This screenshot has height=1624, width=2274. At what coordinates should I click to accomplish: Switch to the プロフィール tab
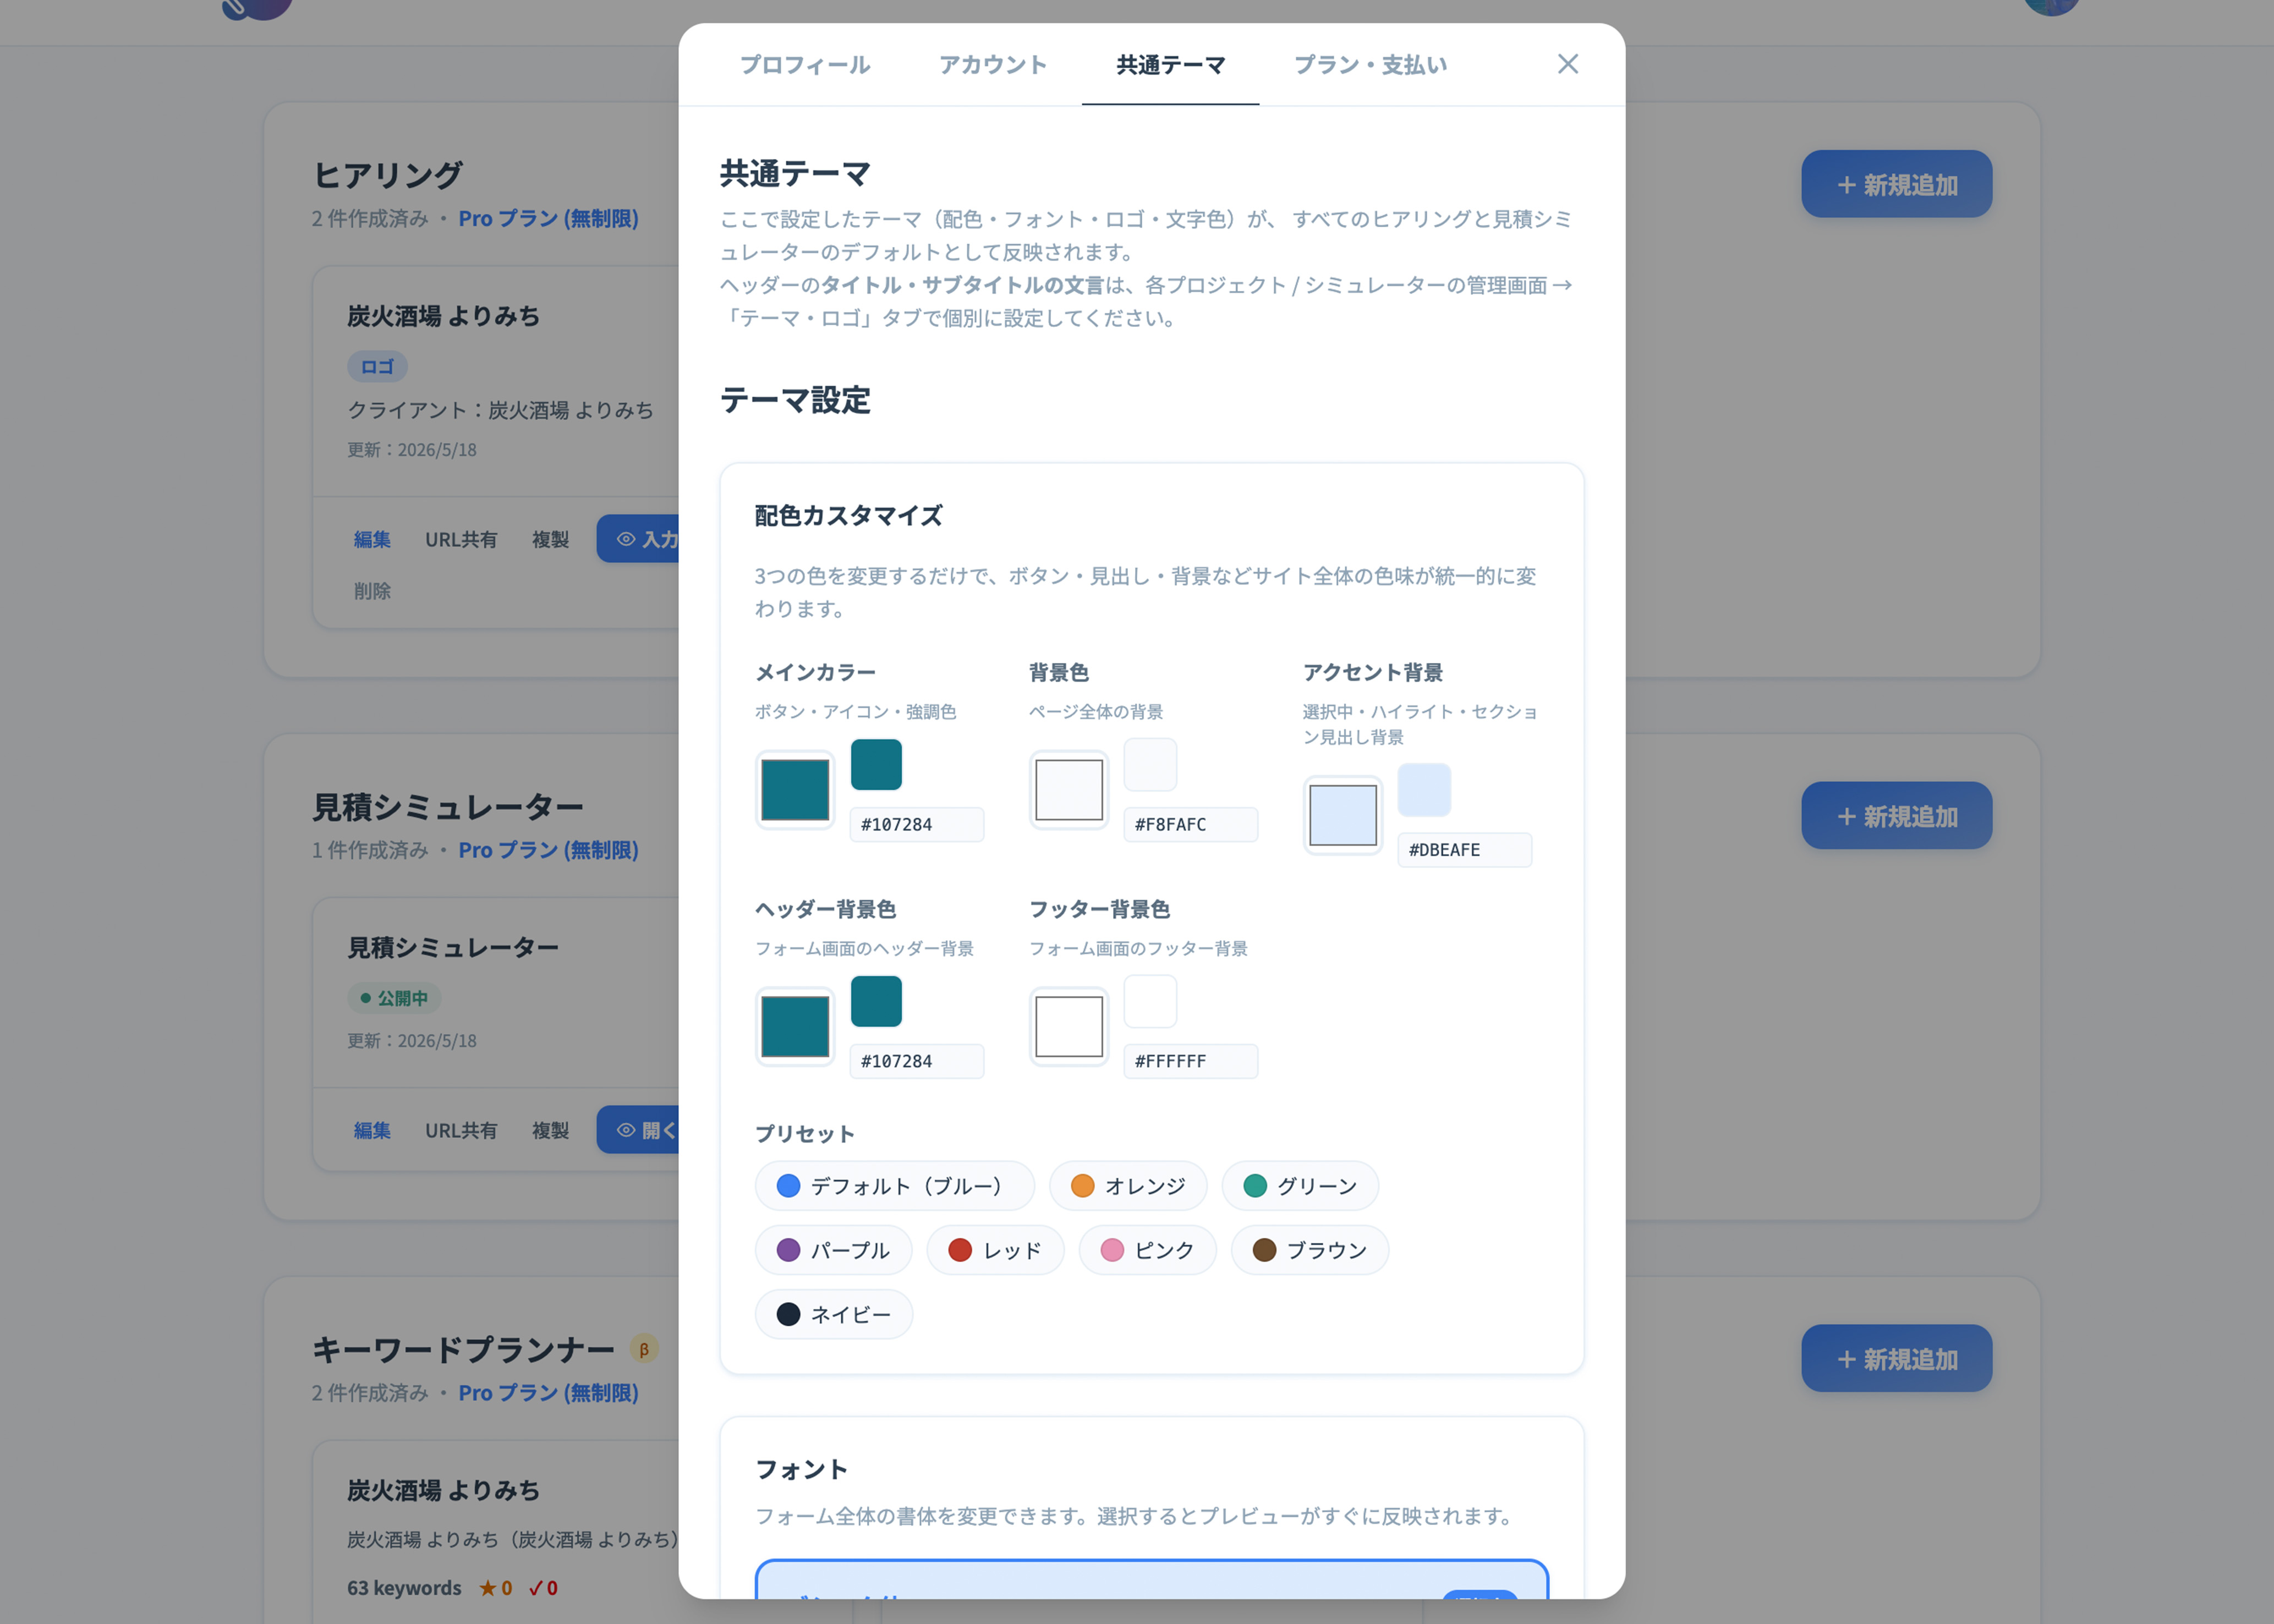tap(804, 65)
